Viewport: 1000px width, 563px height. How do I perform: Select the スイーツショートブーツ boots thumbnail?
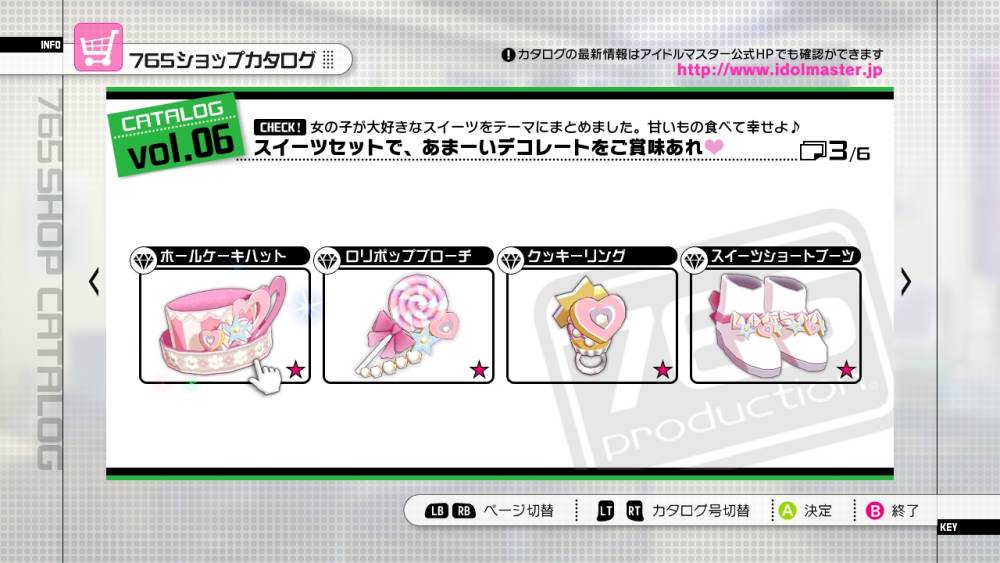pos(776,326)
